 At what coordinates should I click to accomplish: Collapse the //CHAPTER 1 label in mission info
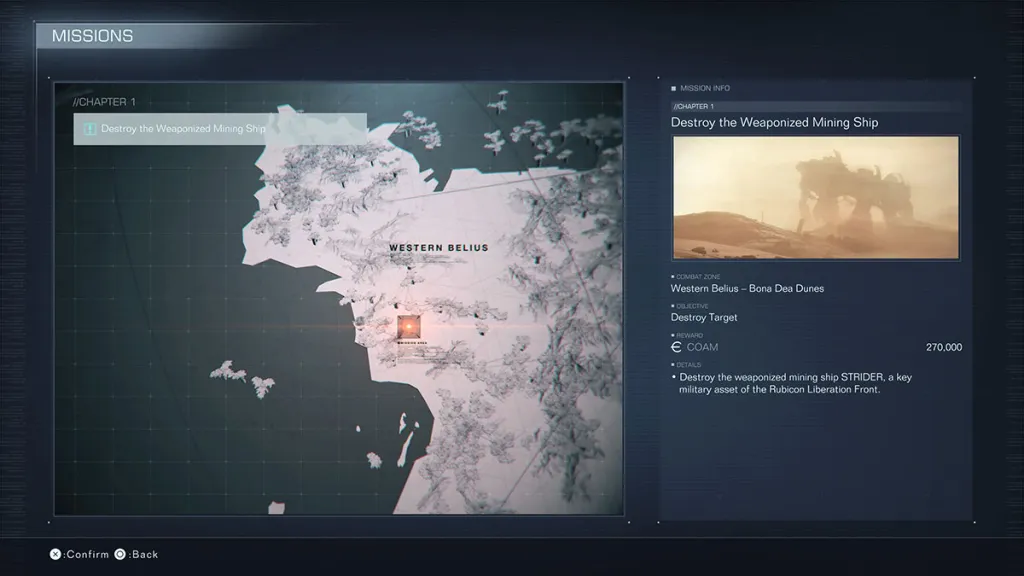[x=693, y=104]
